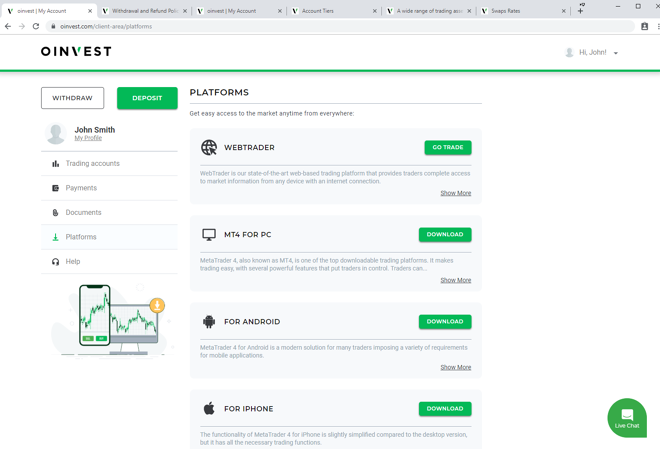This screenshot has height=449, width=660.
Task: Click Go Trade for WebTrader
Action: [448, 147]
